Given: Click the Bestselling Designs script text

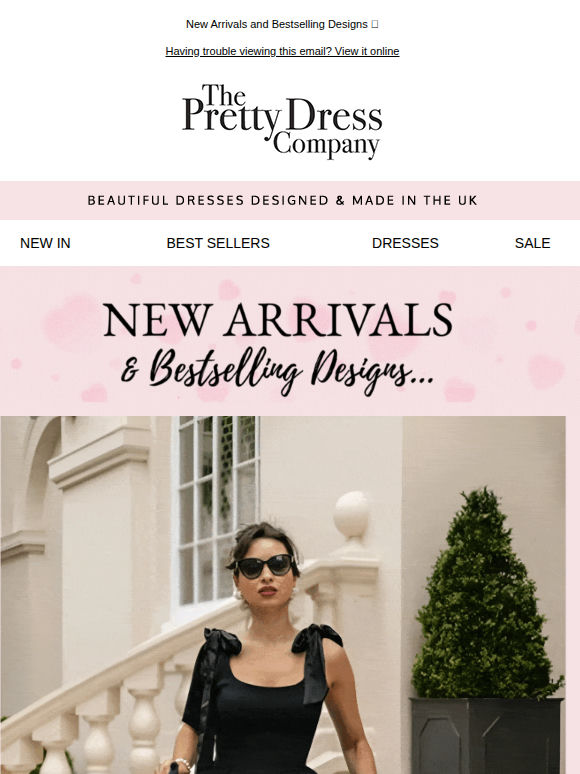Looking at the screenshot, I should (x=277, y=370).
